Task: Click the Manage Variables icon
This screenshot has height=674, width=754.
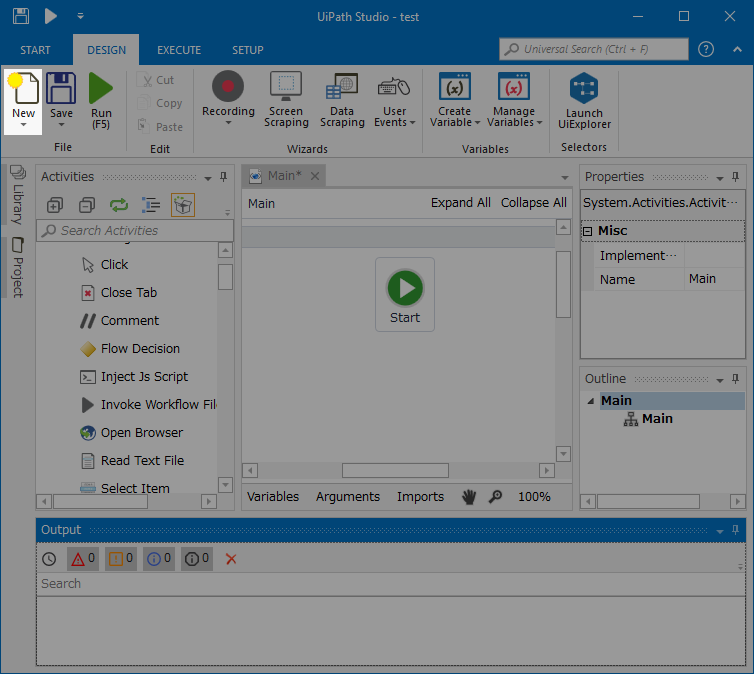Action: click(514, 87)
